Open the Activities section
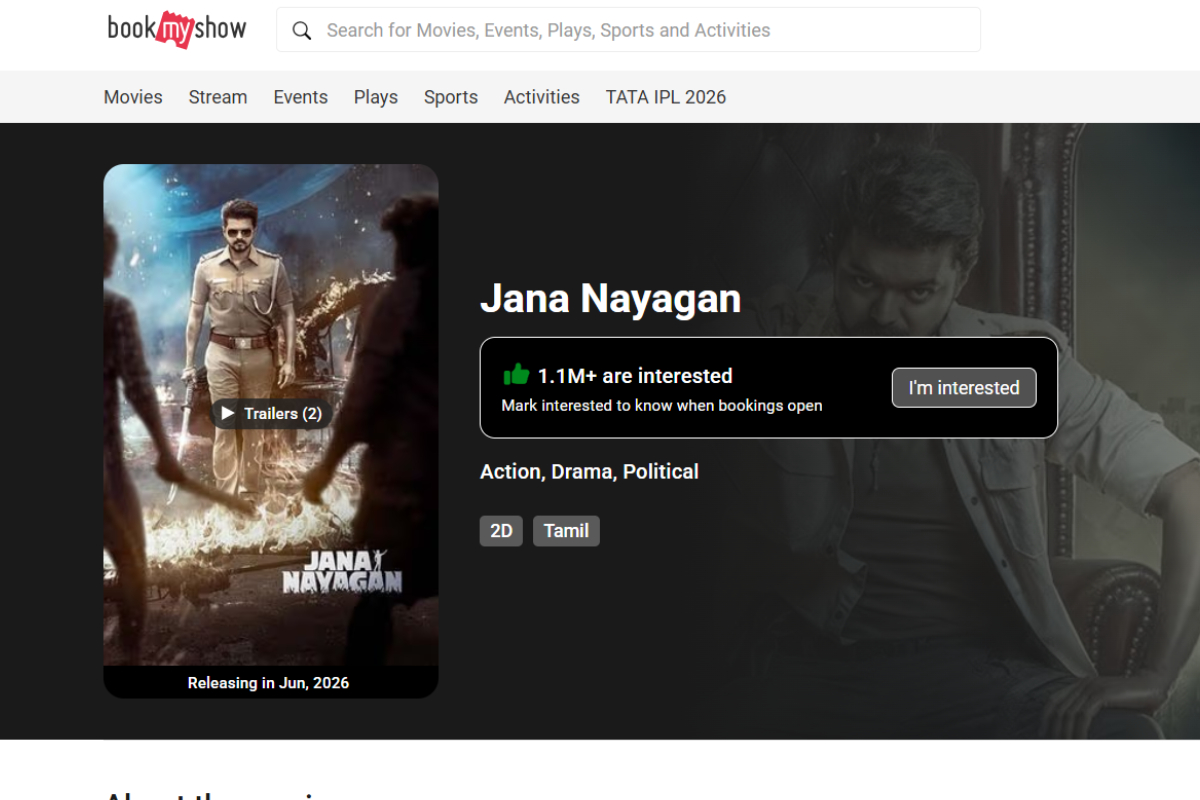The height and width of the screenshot is (800, 1200). coord(542,97)
